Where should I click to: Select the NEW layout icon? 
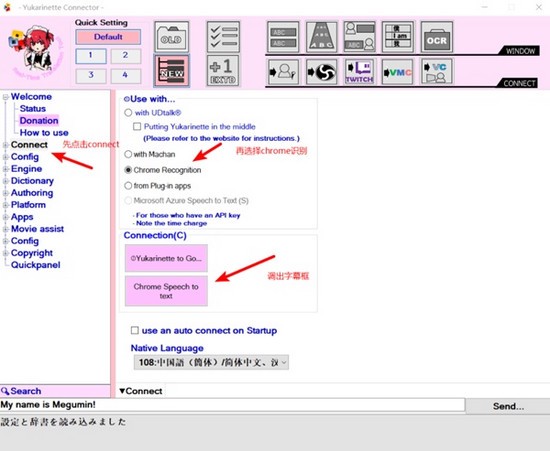[x=172, y=70]
